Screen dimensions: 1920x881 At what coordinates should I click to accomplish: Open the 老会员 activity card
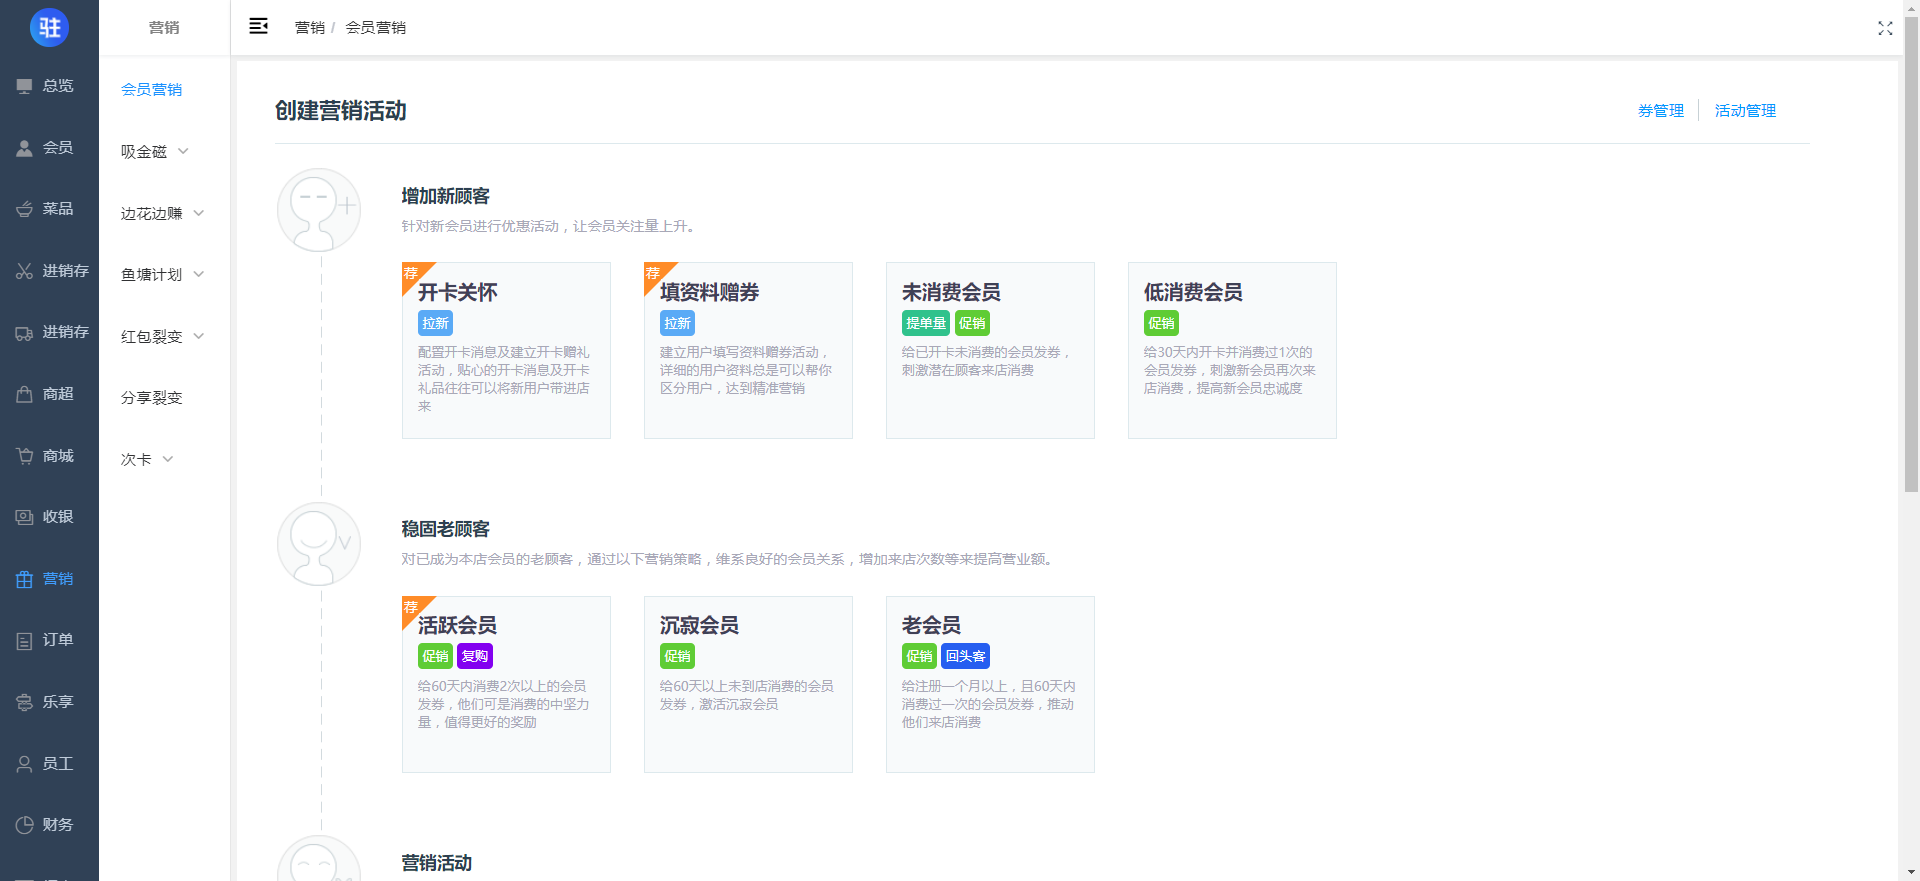pyautogui.click(x=990, y=684)
